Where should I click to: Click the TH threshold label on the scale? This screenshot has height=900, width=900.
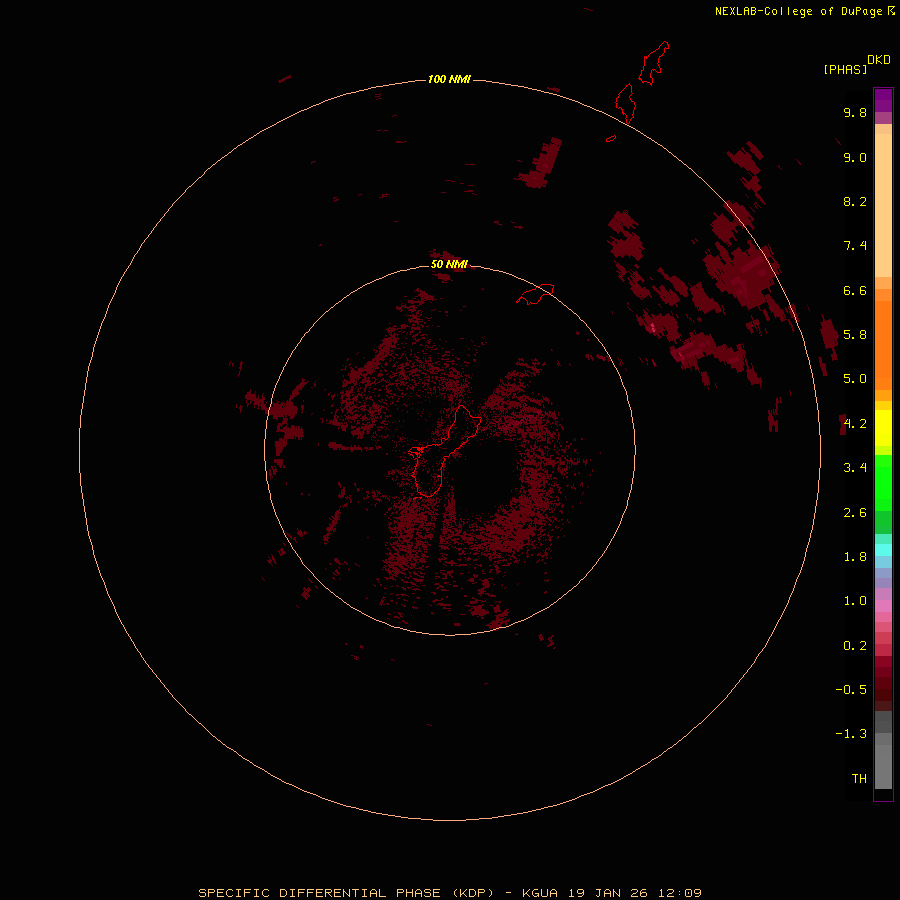coord(859,778)
